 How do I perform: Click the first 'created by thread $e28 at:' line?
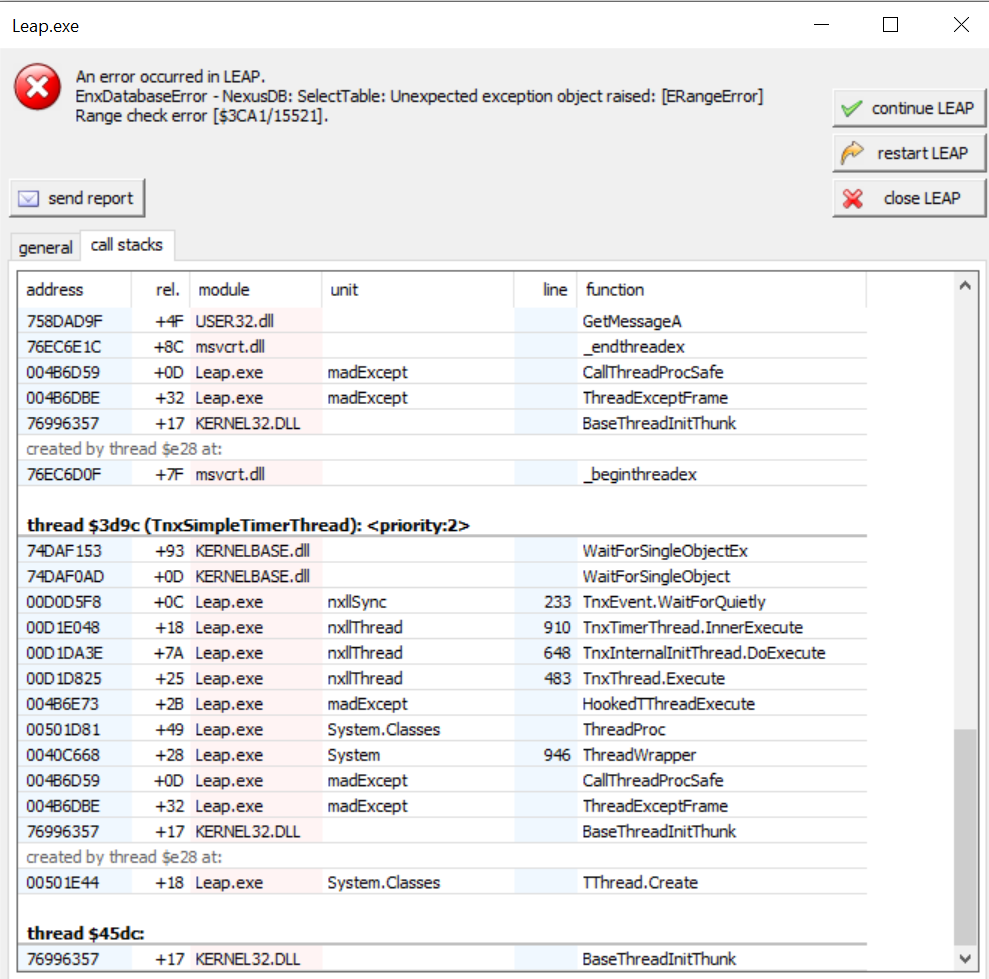point(124,449)
